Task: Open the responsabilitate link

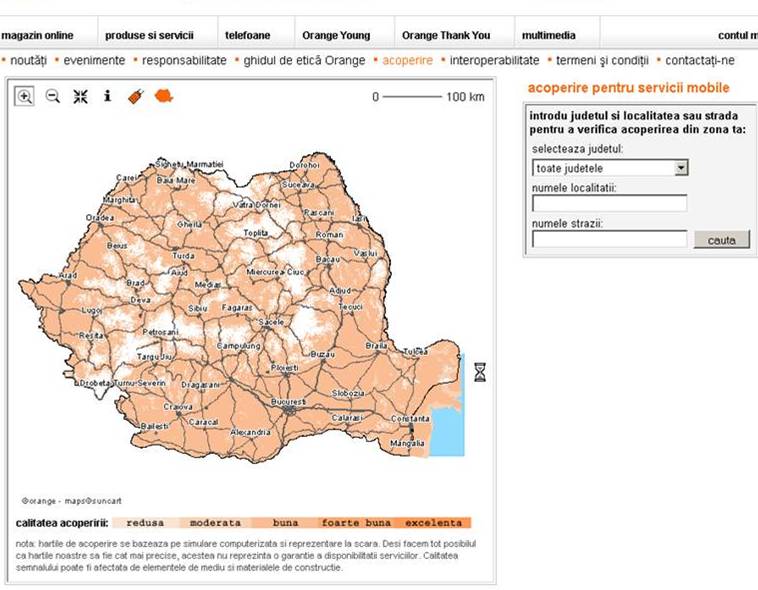Action: [184, 60]
